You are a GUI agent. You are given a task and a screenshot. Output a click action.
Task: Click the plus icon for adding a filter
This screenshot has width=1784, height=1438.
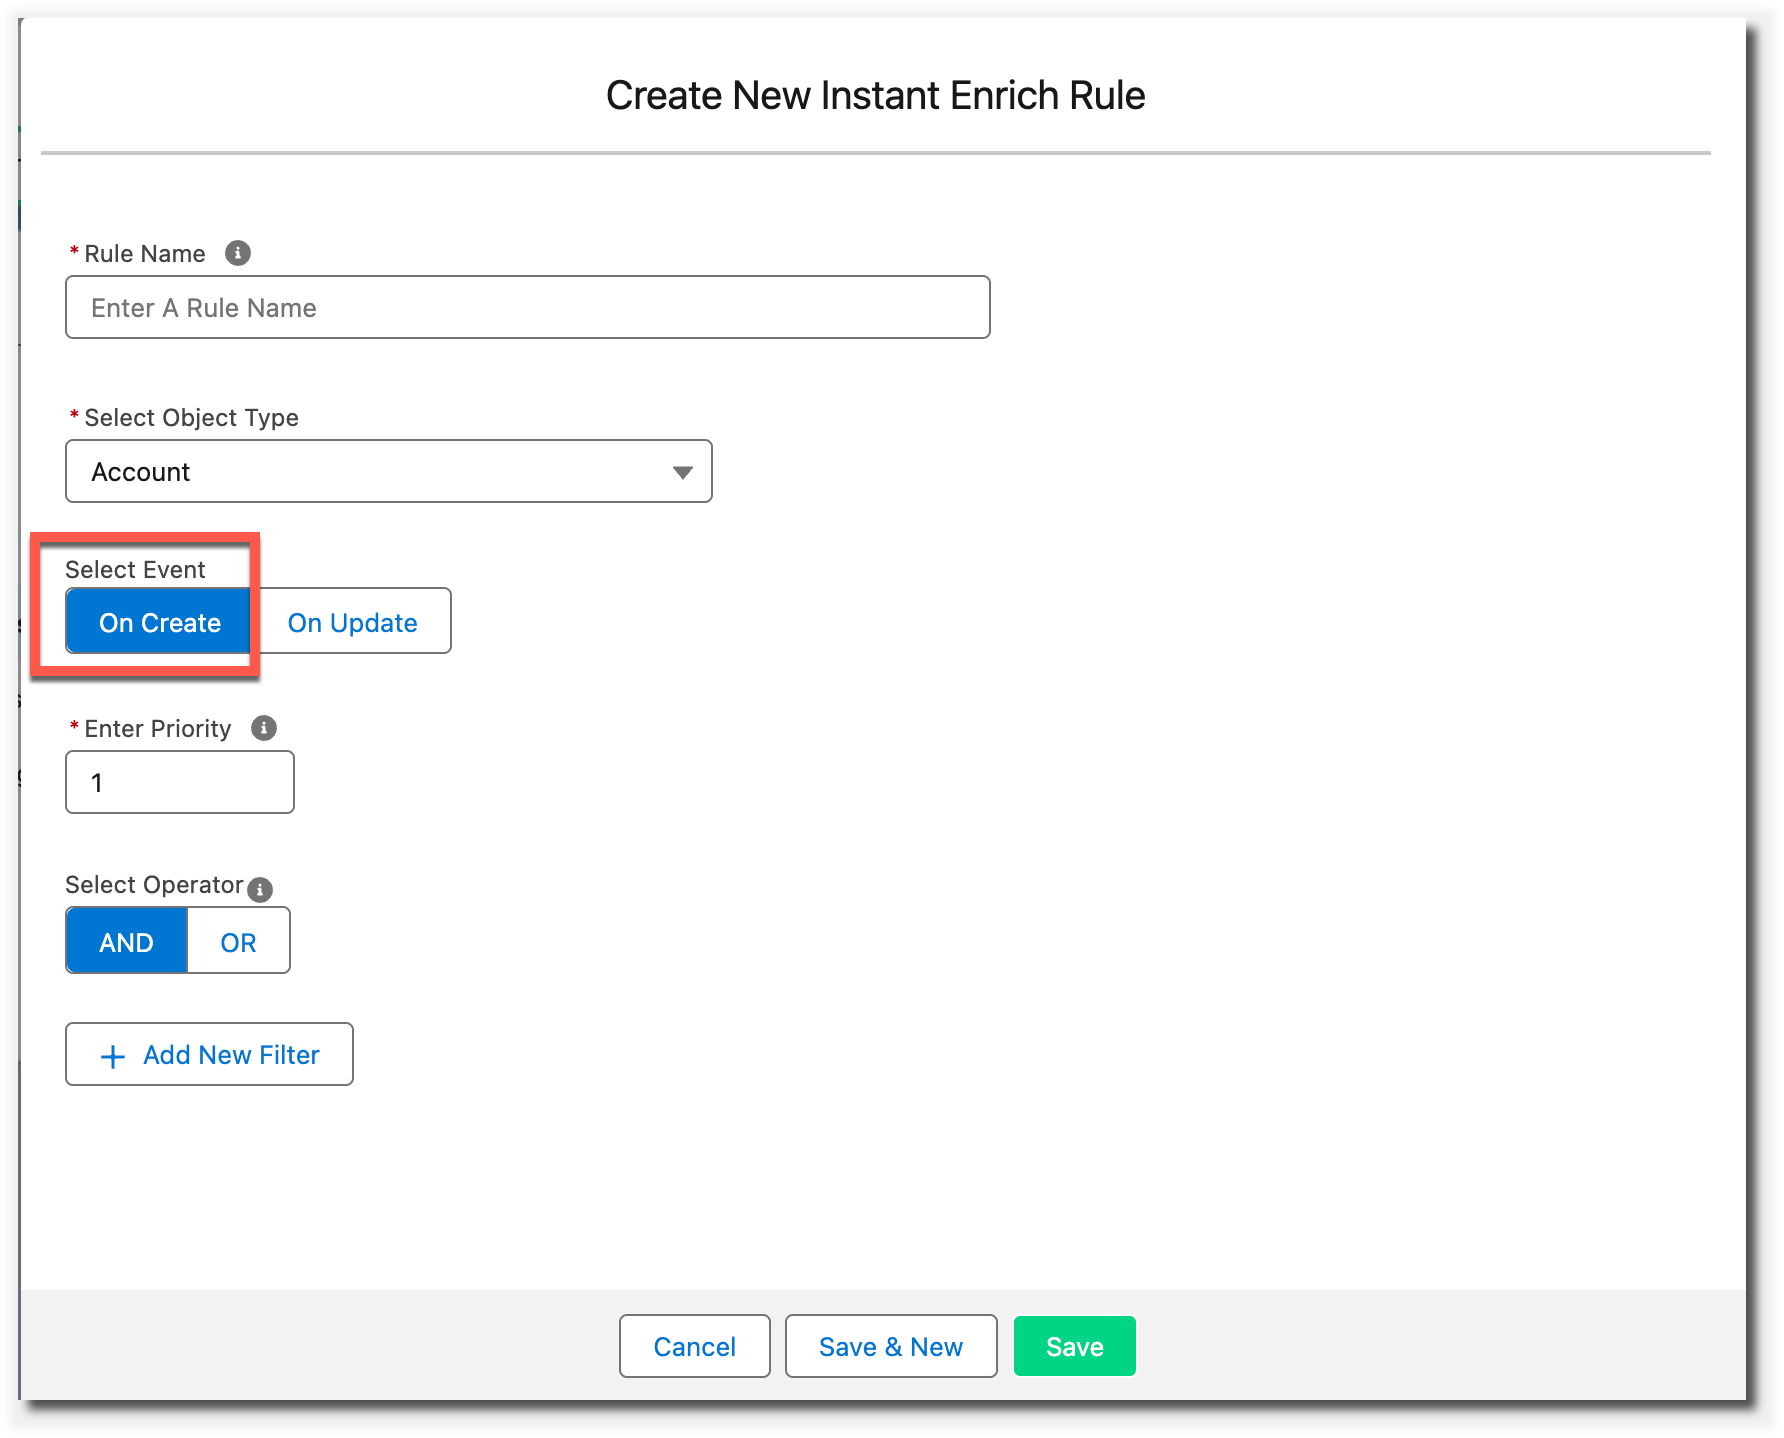[113, 1056]
